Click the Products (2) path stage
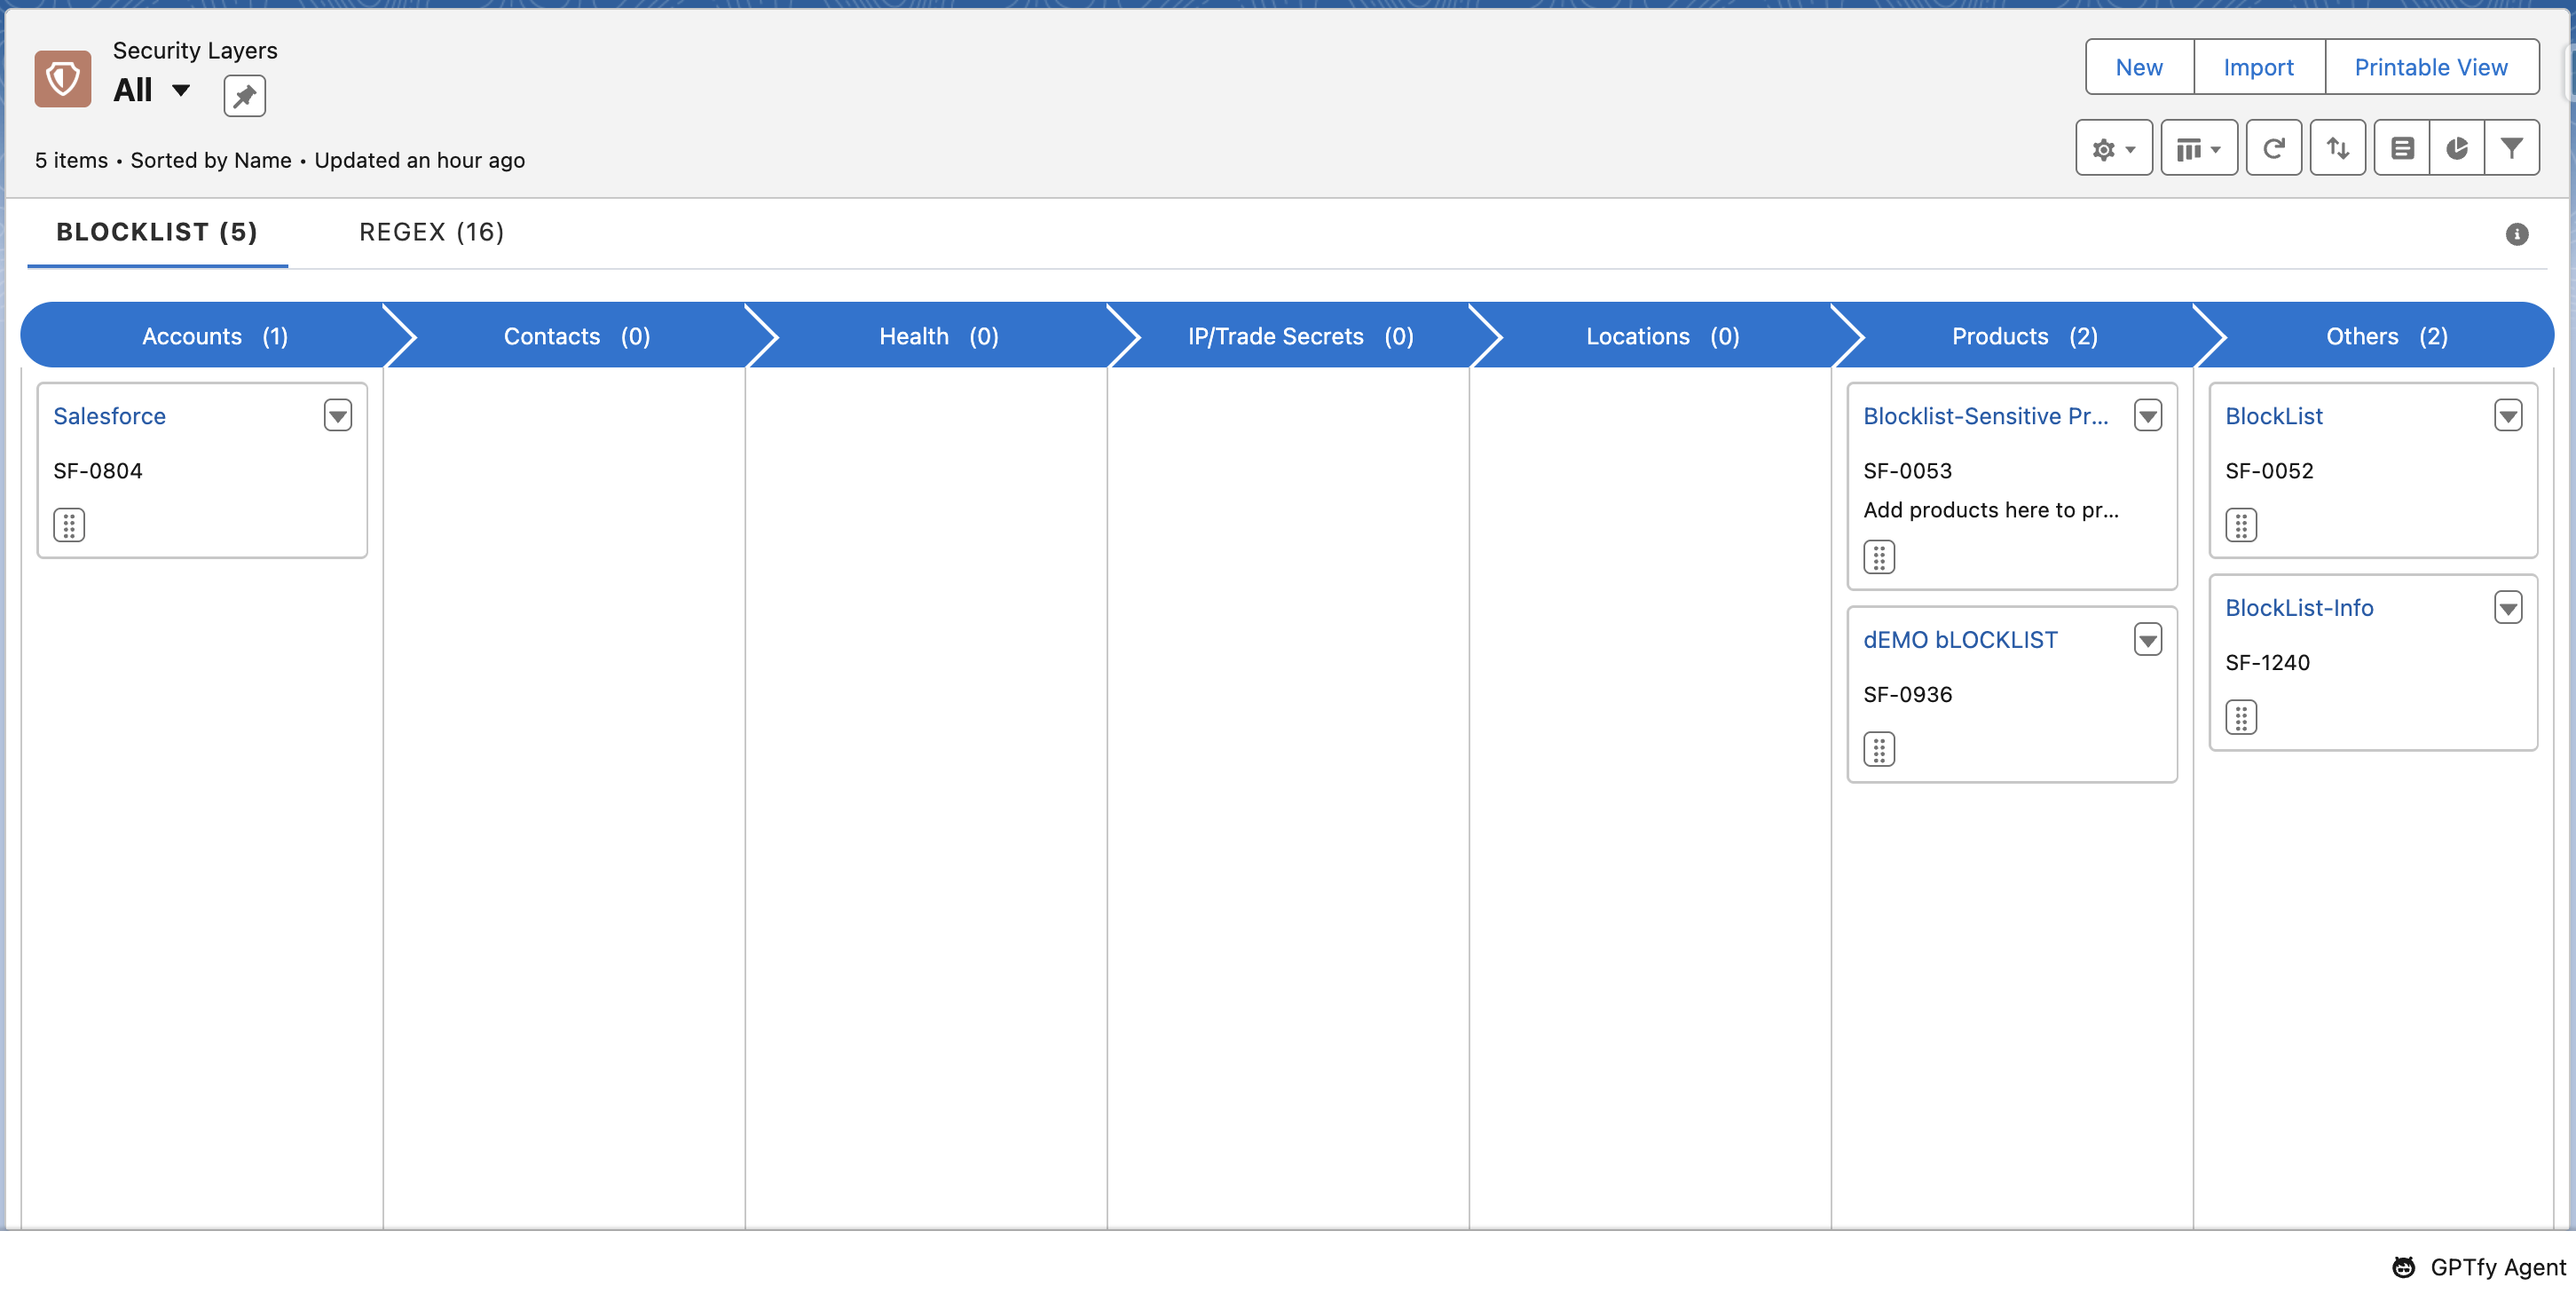The width and height of the screenshot is (2576, 1302). pyautogui.click(x=2023, y=336)
